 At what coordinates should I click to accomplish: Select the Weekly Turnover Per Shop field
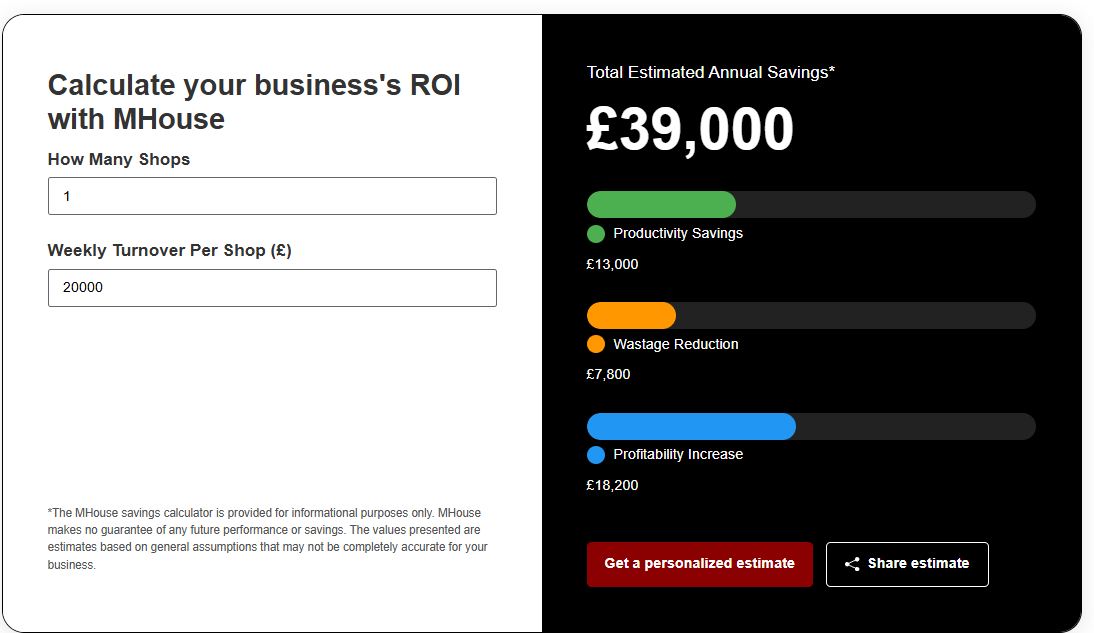click(272, 288)
